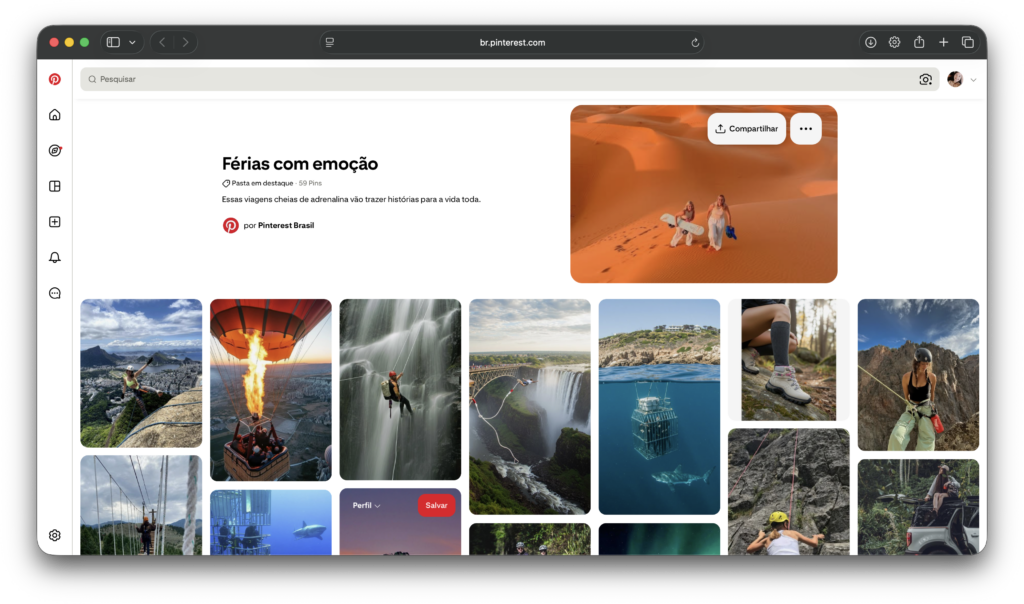The height and width of the screenshot is (604, 1024).
Task: Open the bungee jump waterfall pin
Action: (x=530, y=406)
